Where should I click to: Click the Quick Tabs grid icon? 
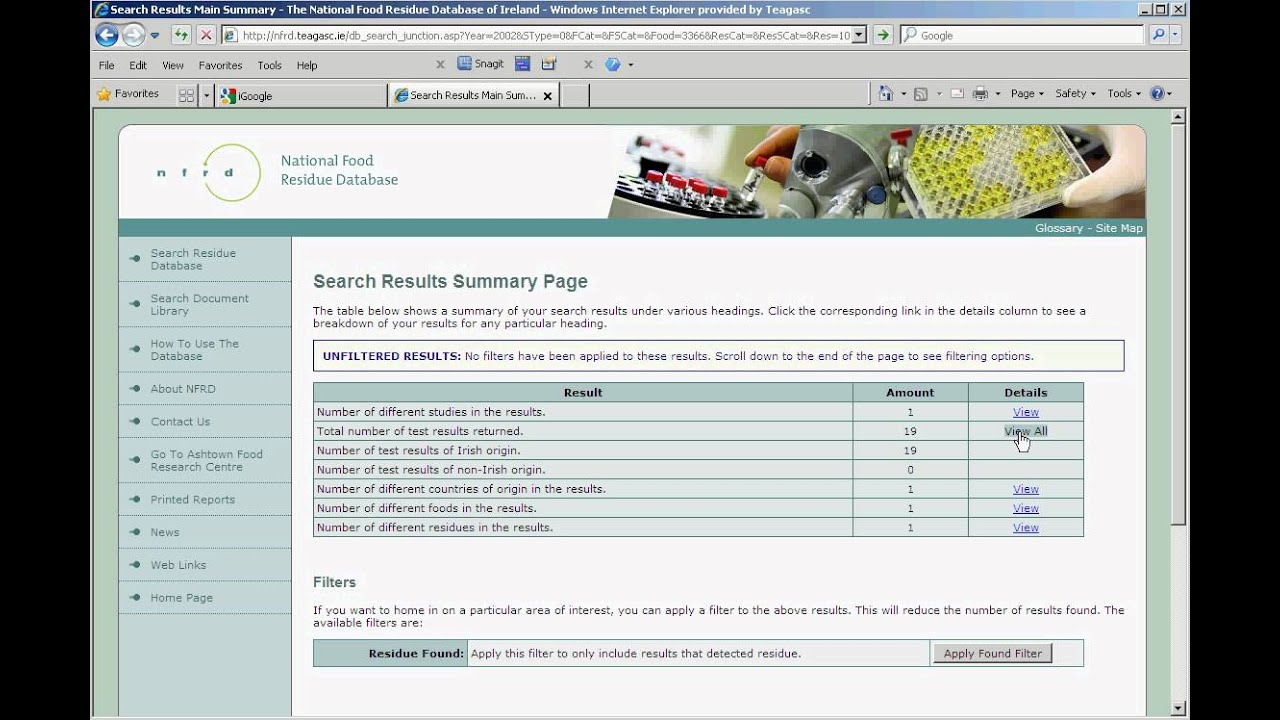(x=186, y=95)
